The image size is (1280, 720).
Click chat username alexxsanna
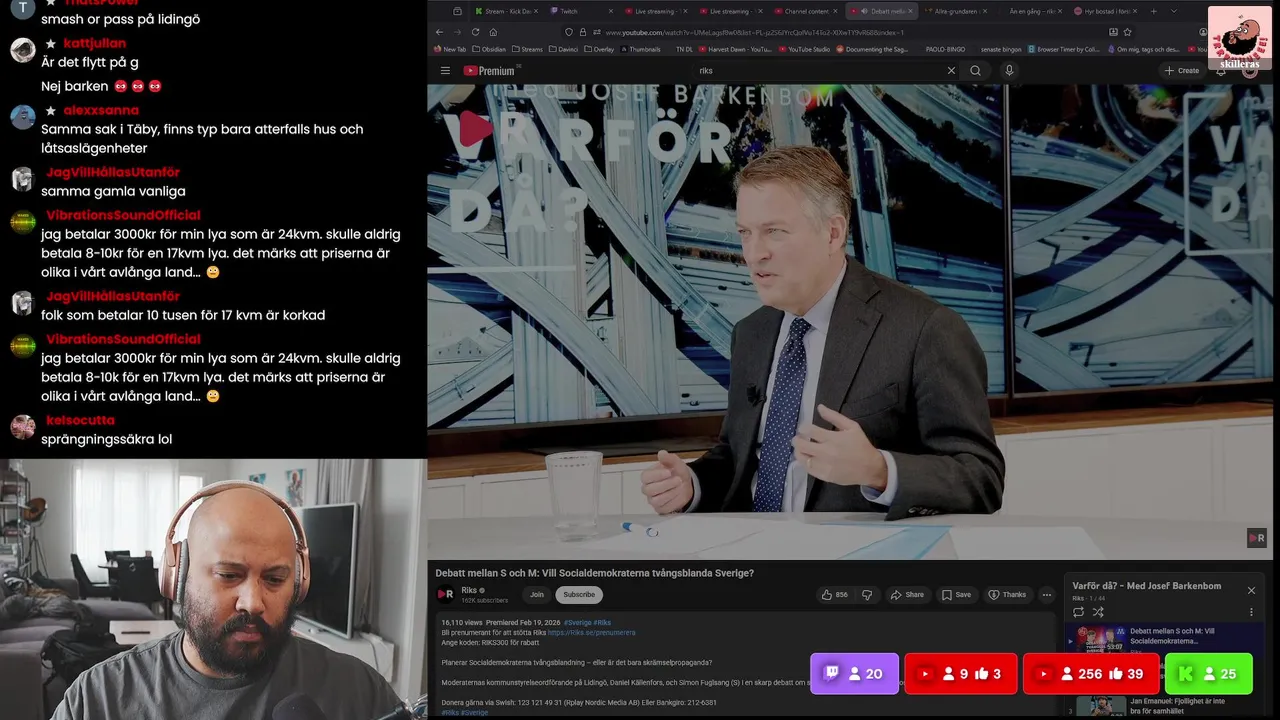pos(101,110)
